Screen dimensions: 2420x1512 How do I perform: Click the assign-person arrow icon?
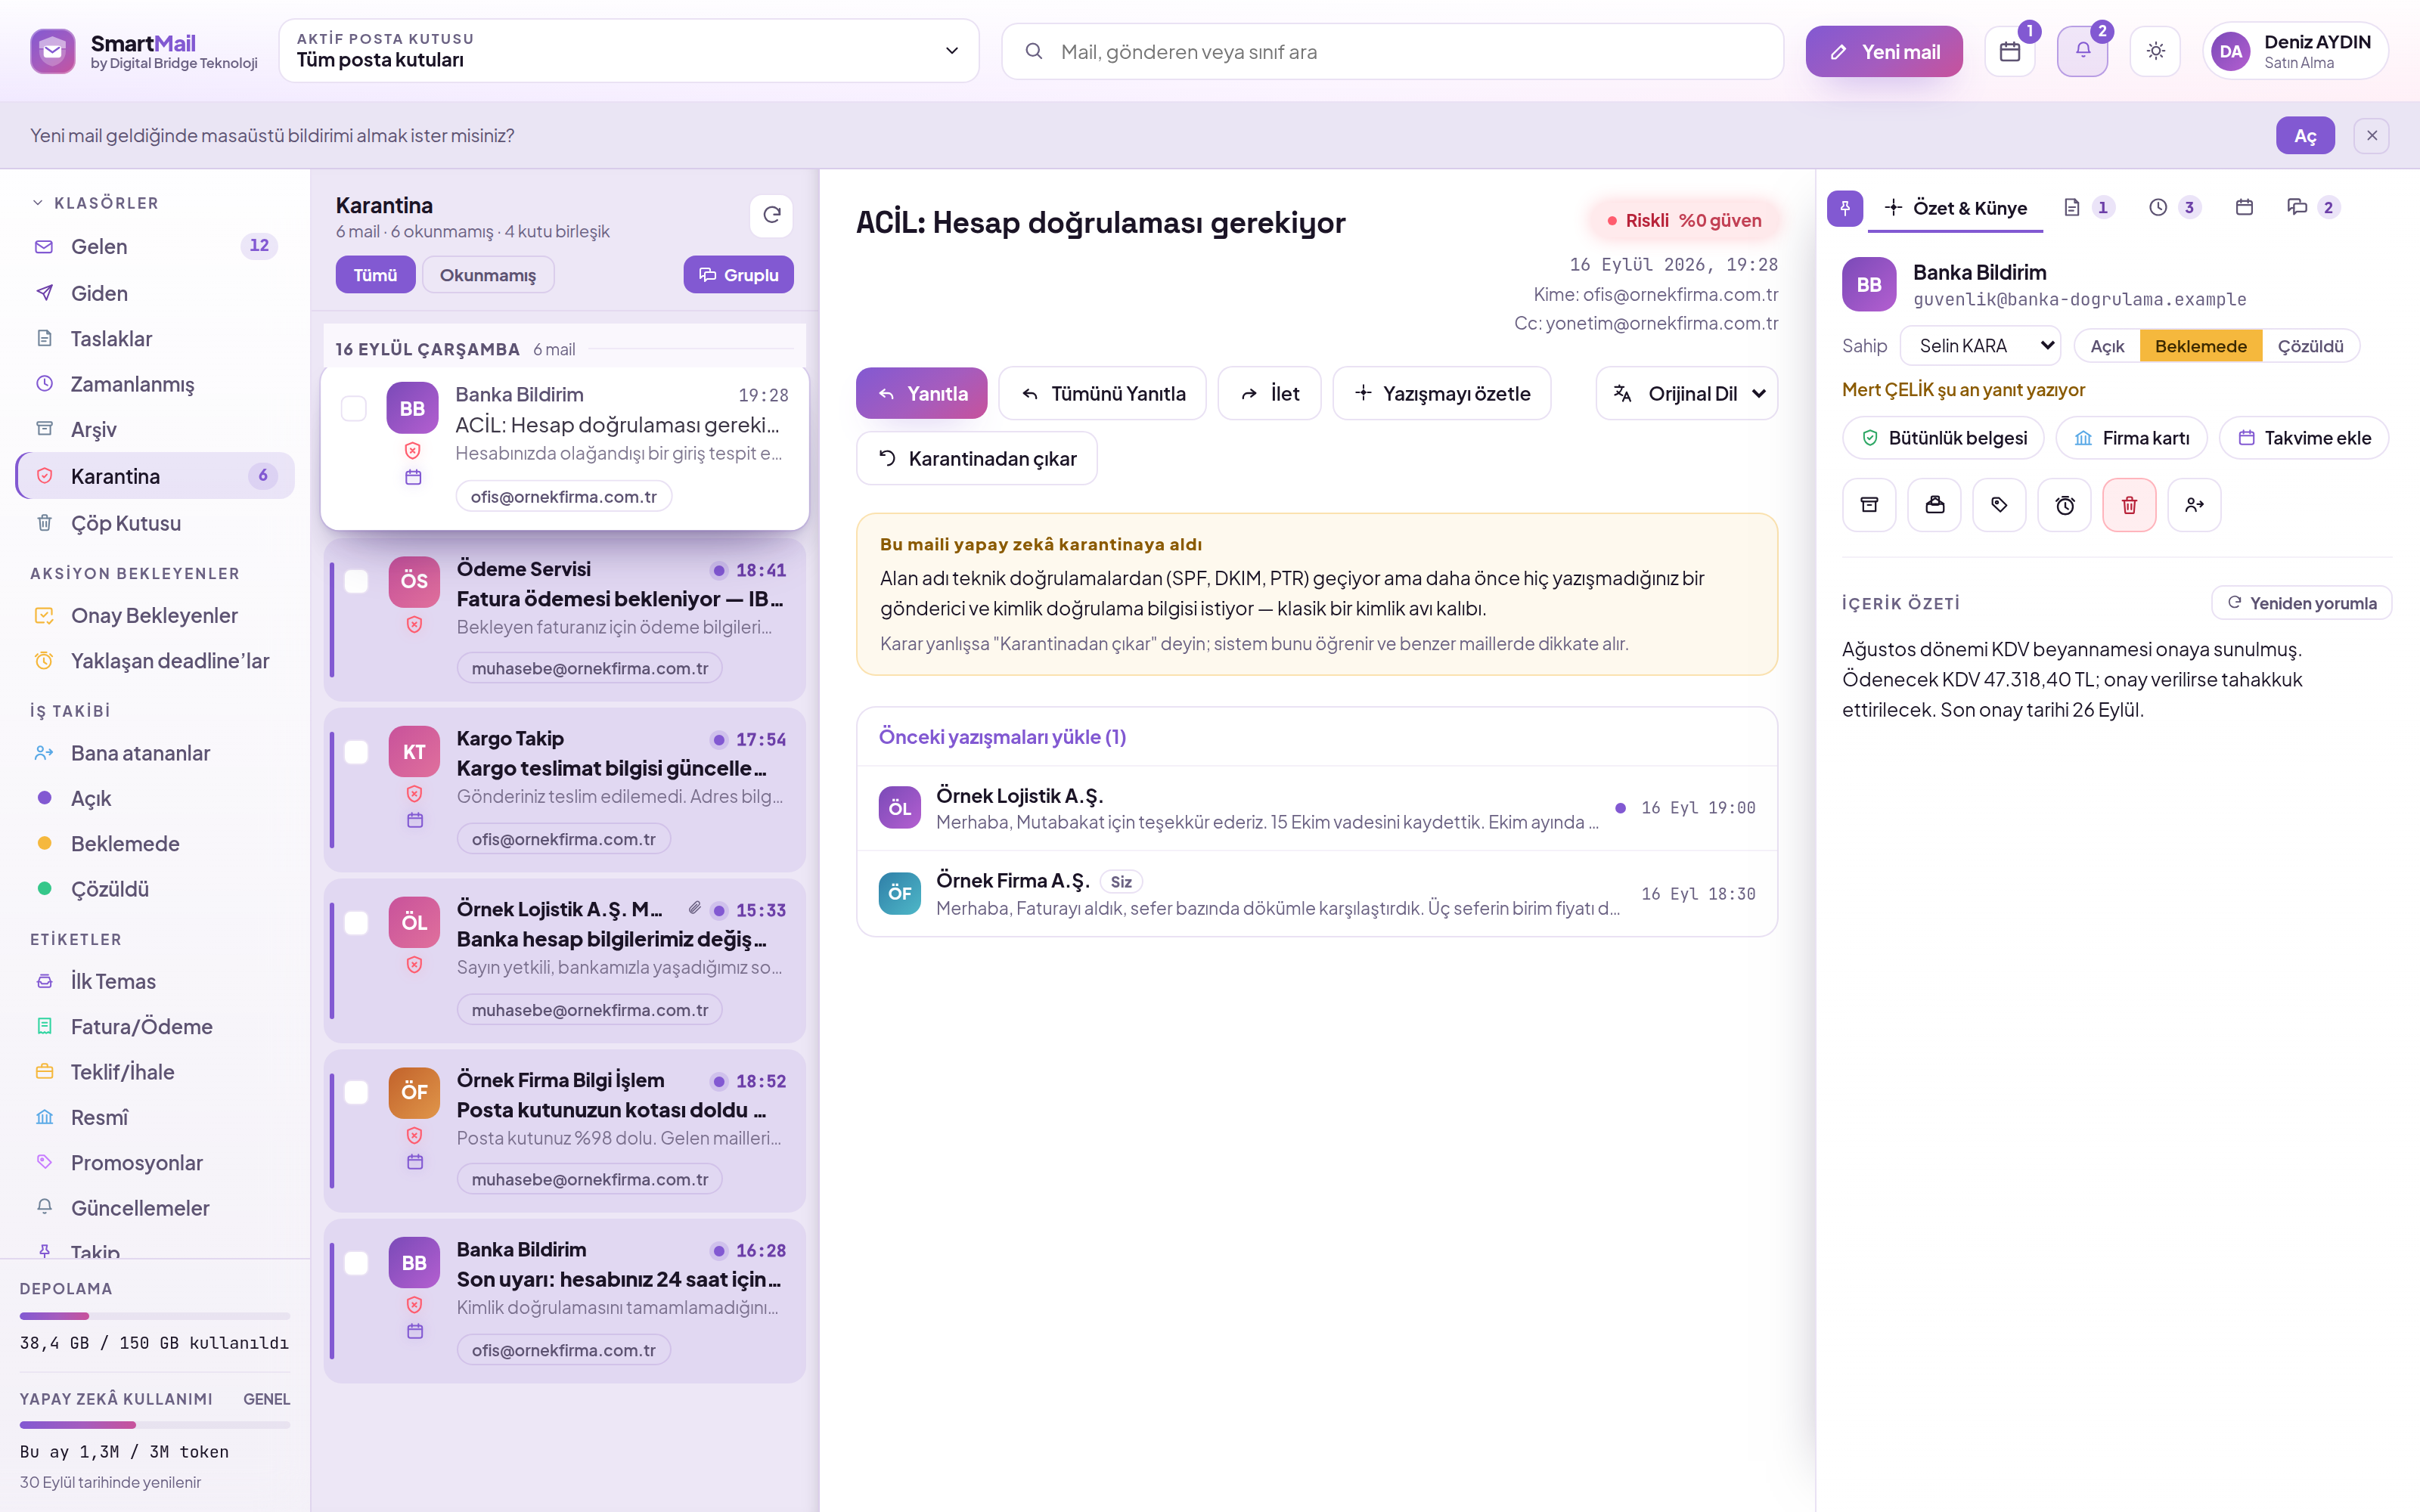tap(2194, 505)
